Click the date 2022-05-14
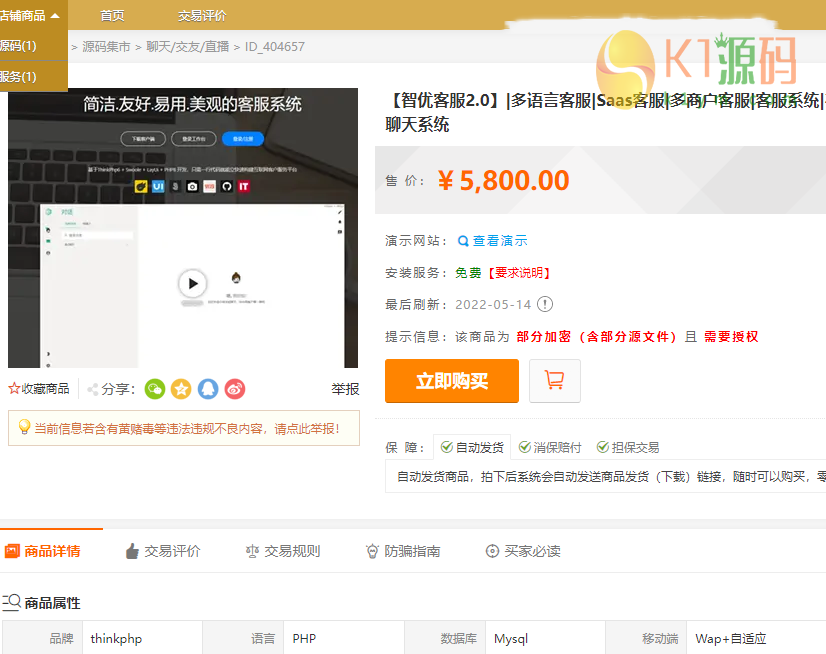 pos(493,305)
